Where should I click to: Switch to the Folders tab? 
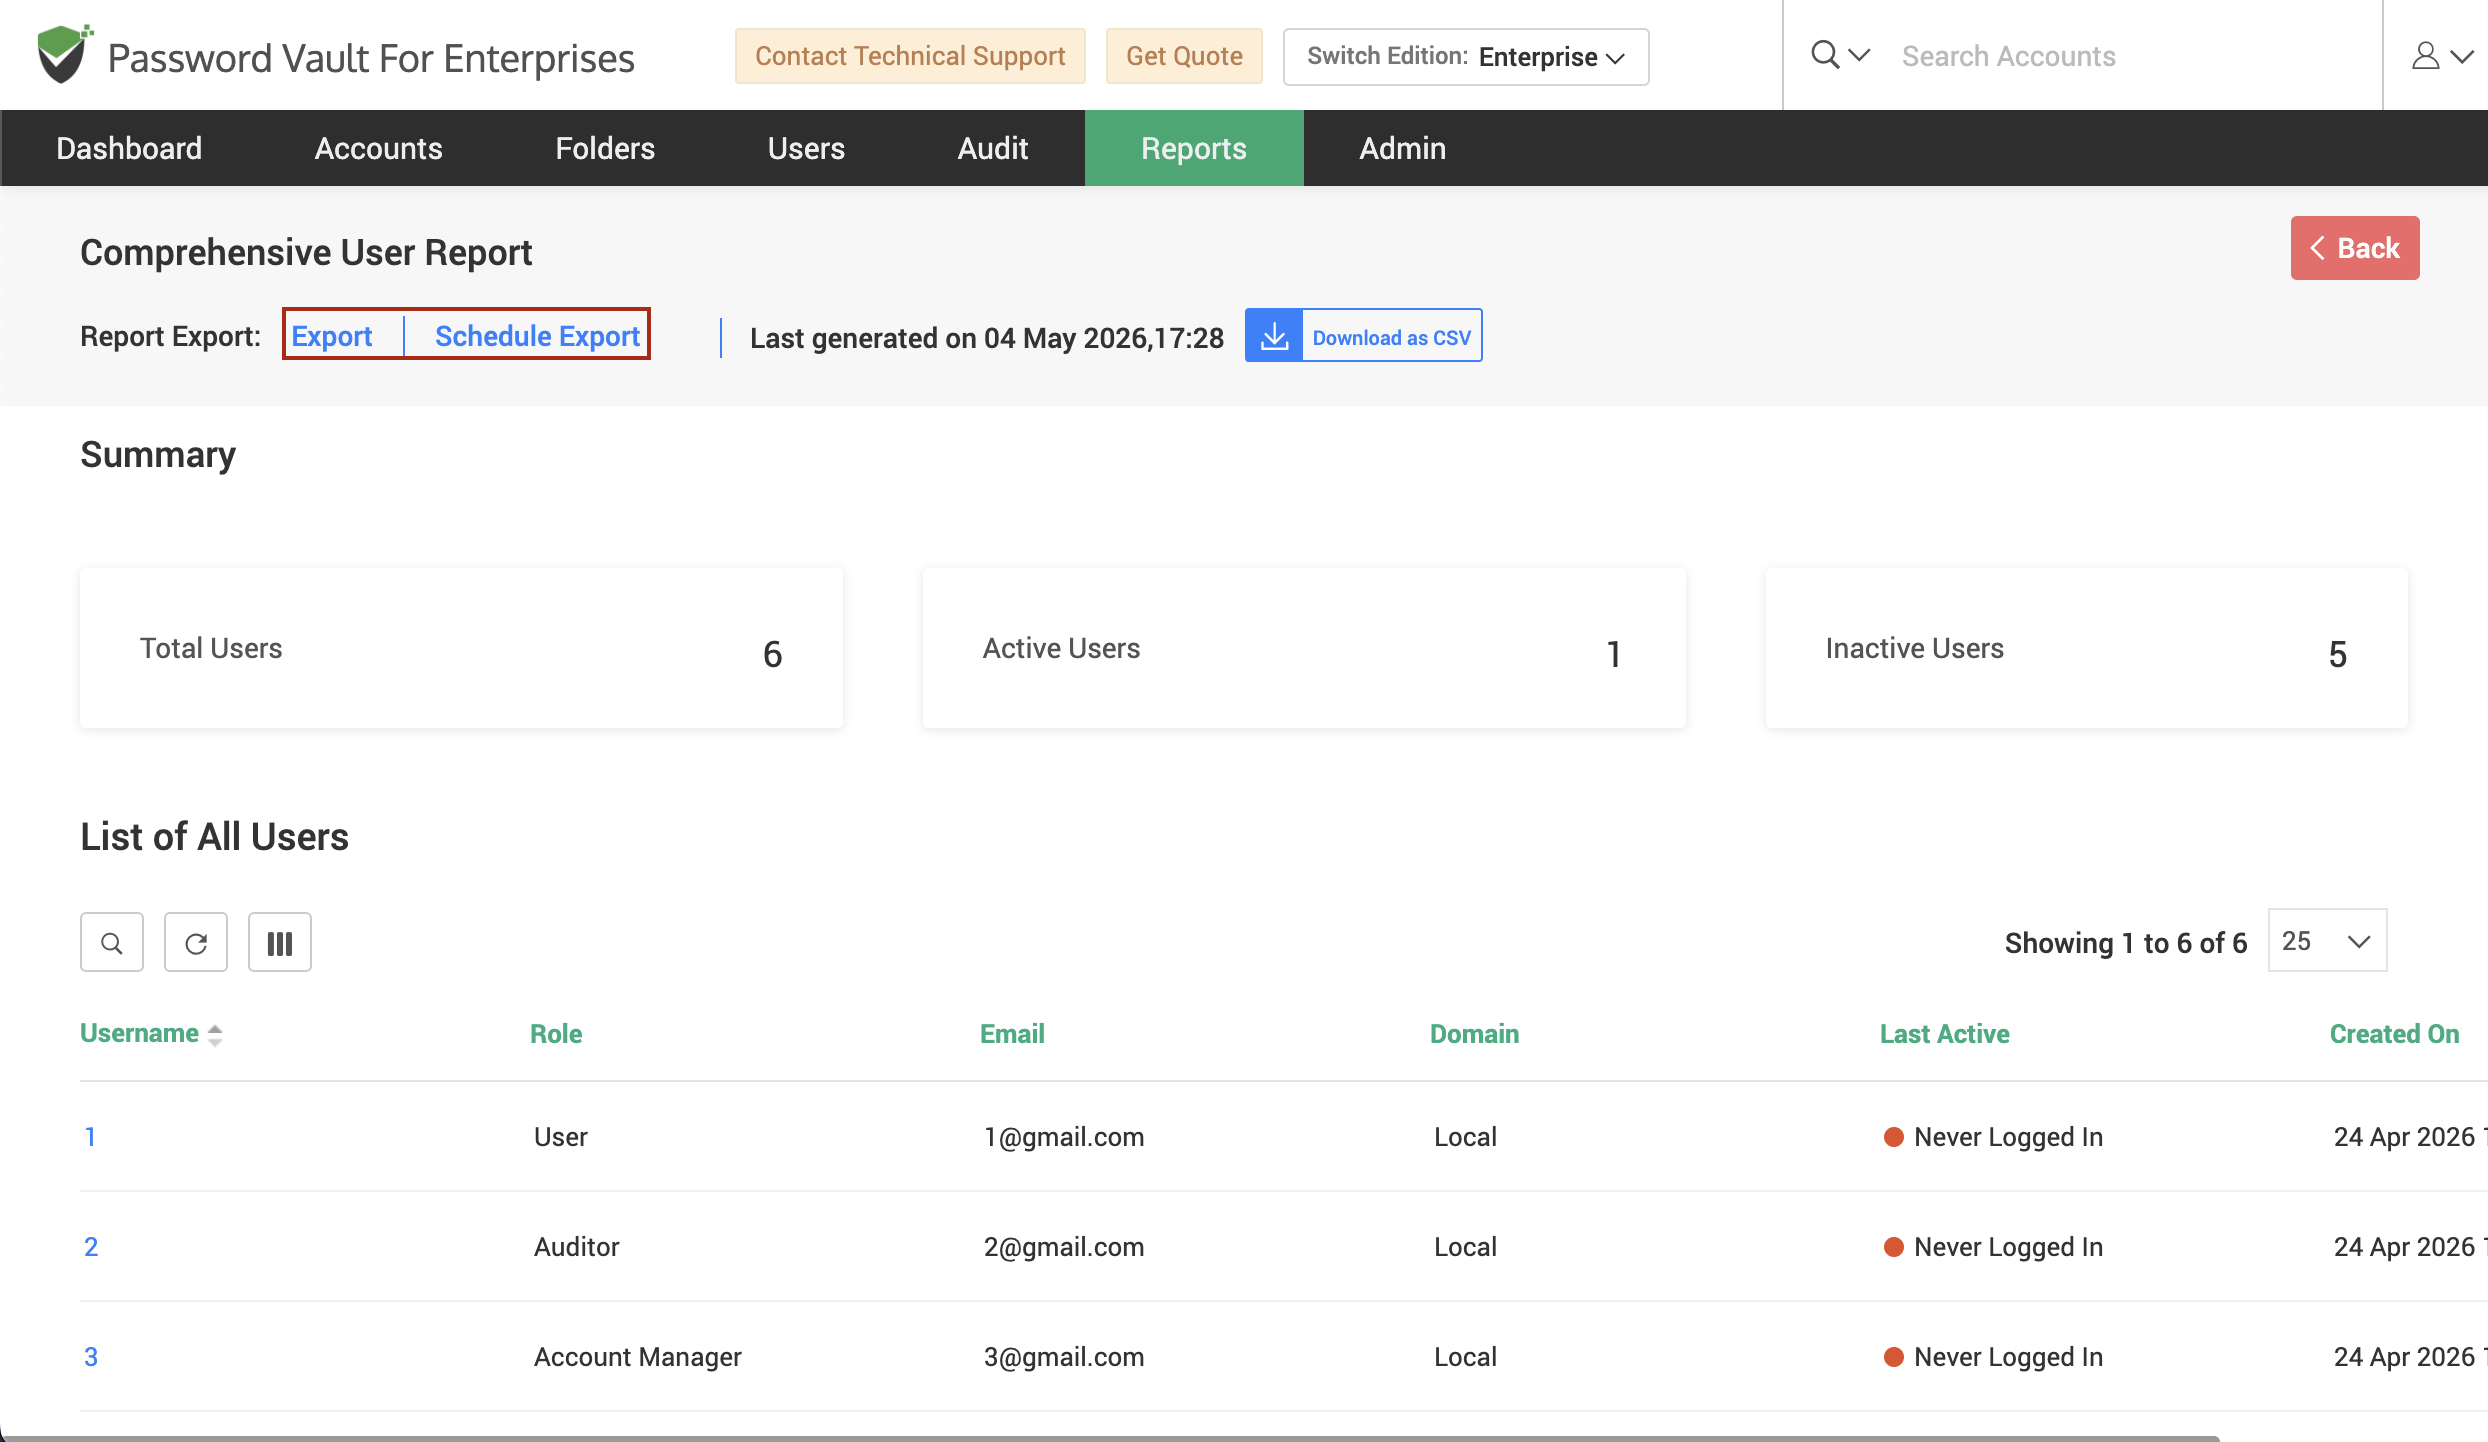click(605, 148)
